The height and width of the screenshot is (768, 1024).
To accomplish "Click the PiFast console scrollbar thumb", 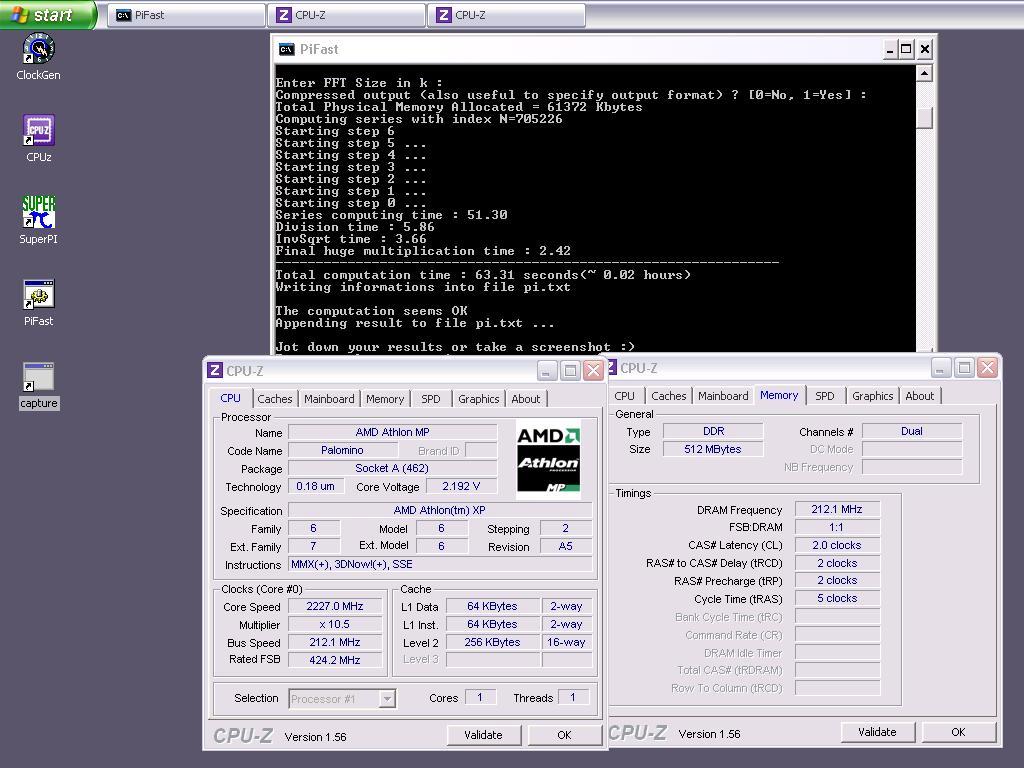I will pos(924,118).
